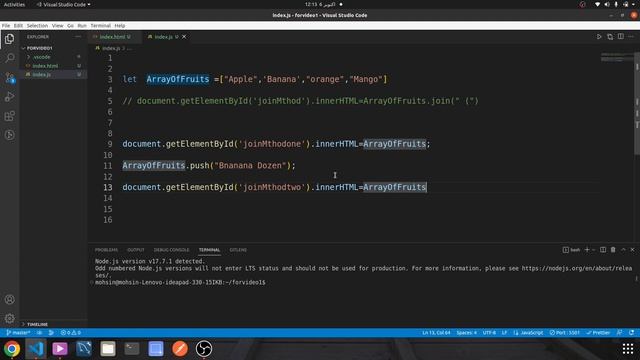The image size is (640, 360).
Task: Click the Split Editor Right icon
Action: (x=620, y=36)
